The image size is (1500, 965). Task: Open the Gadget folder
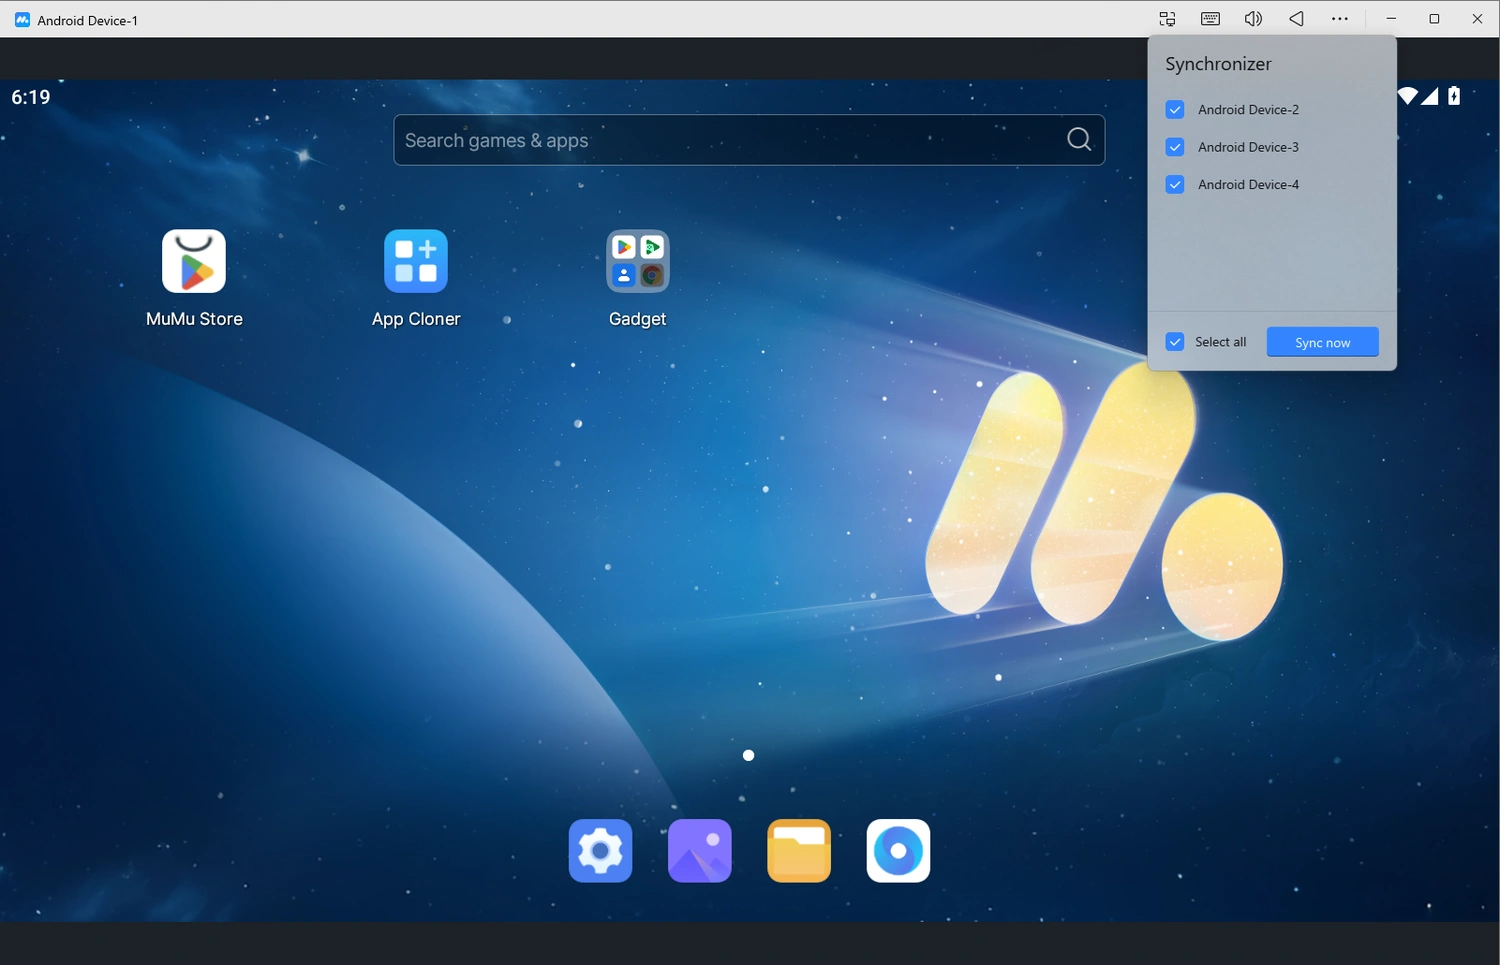click(x=637, y=262)
